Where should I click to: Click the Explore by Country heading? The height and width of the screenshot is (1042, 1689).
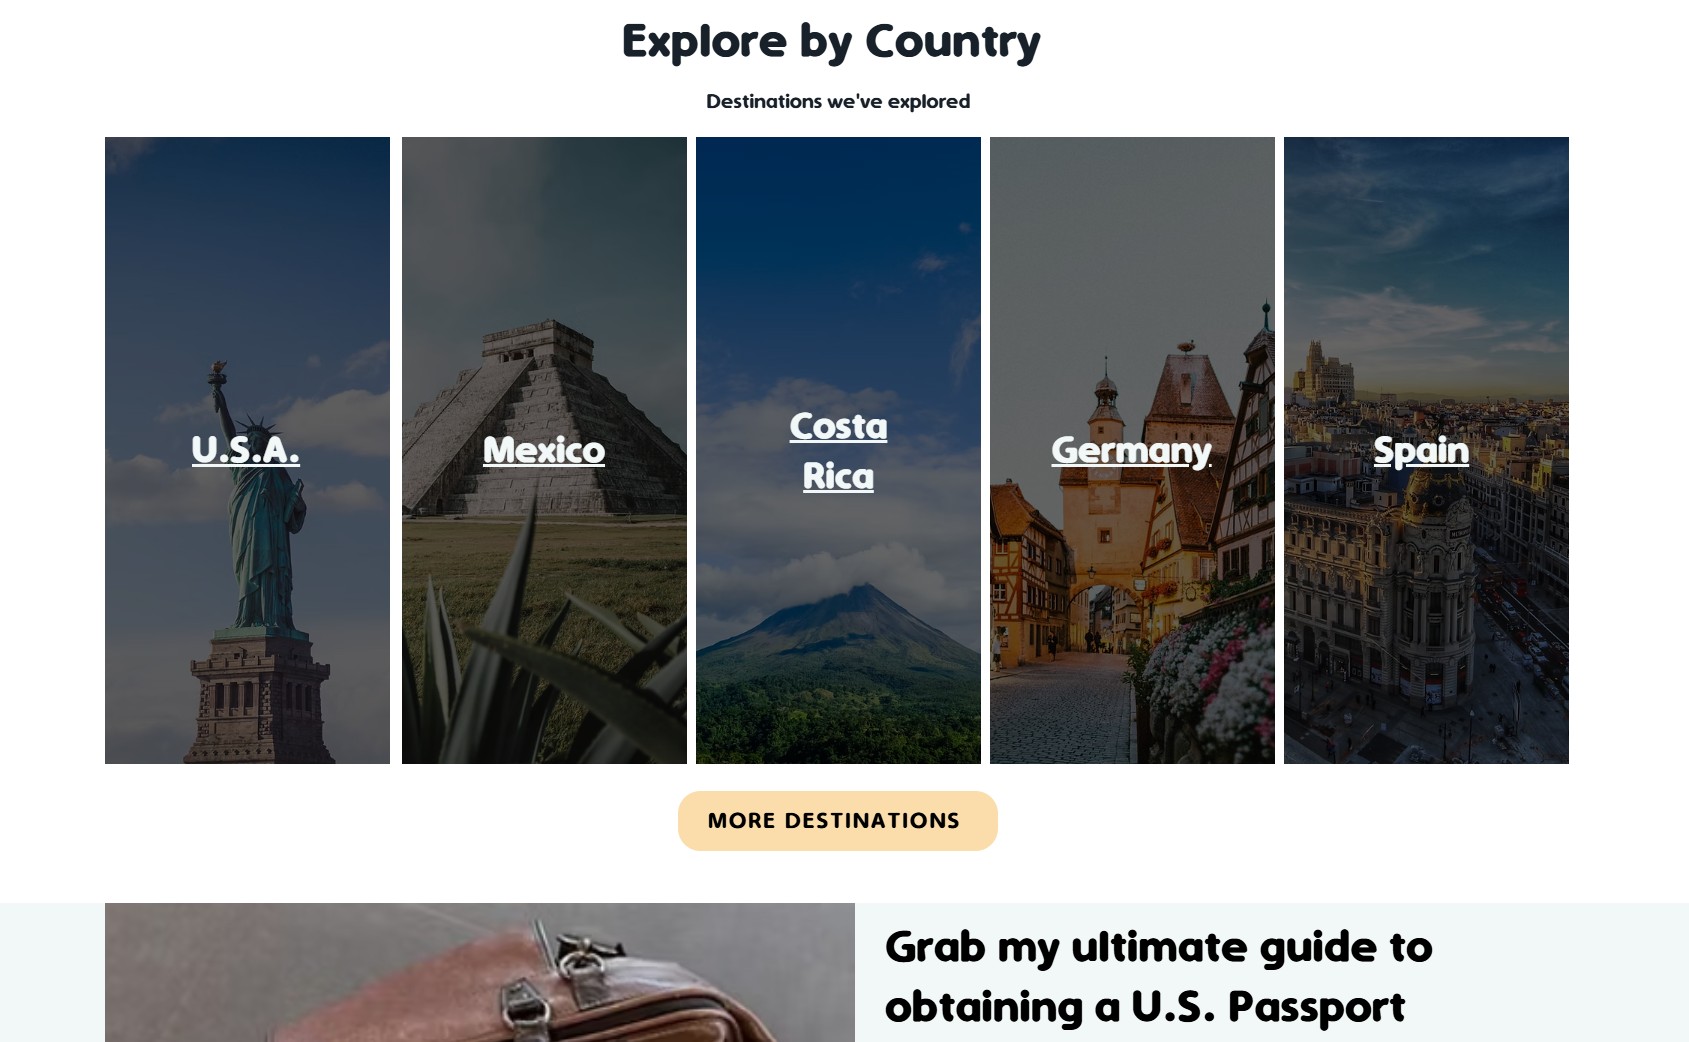831,42
